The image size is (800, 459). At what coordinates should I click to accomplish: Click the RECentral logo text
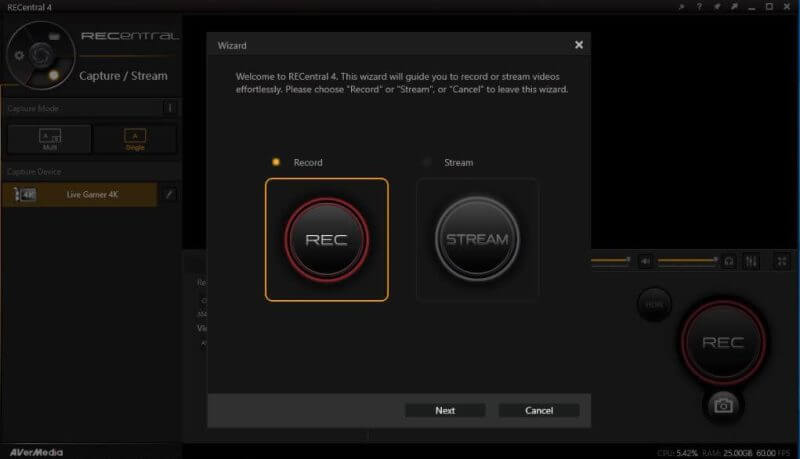(130, 36)
